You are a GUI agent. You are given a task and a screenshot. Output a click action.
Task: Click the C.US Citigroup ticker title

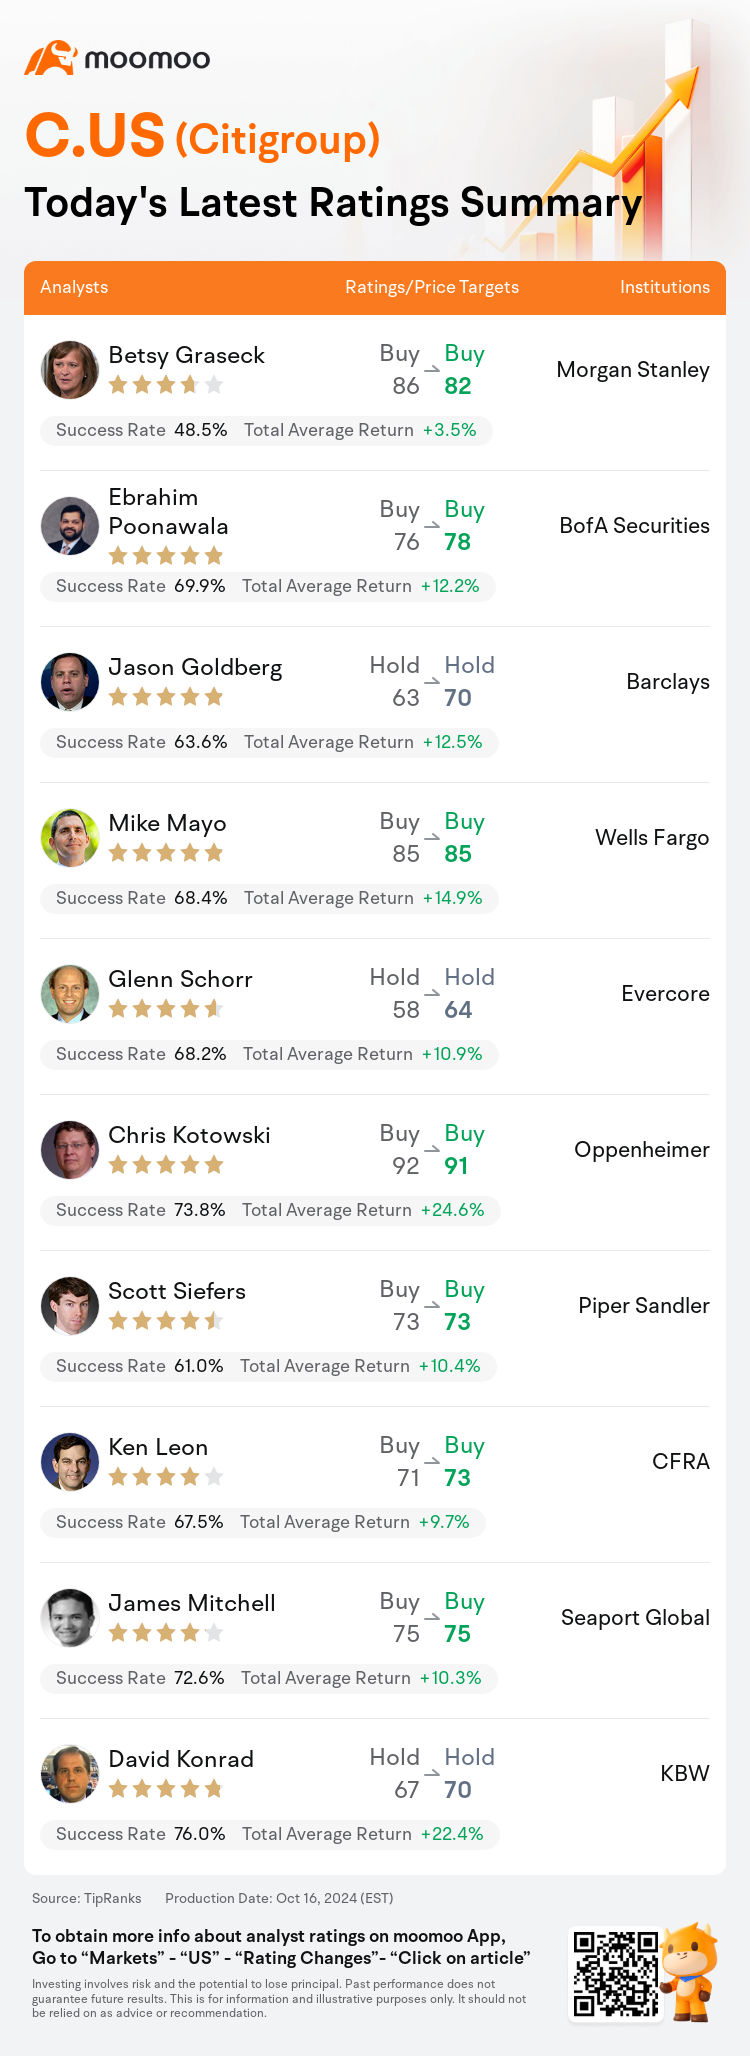click(202, 136)
